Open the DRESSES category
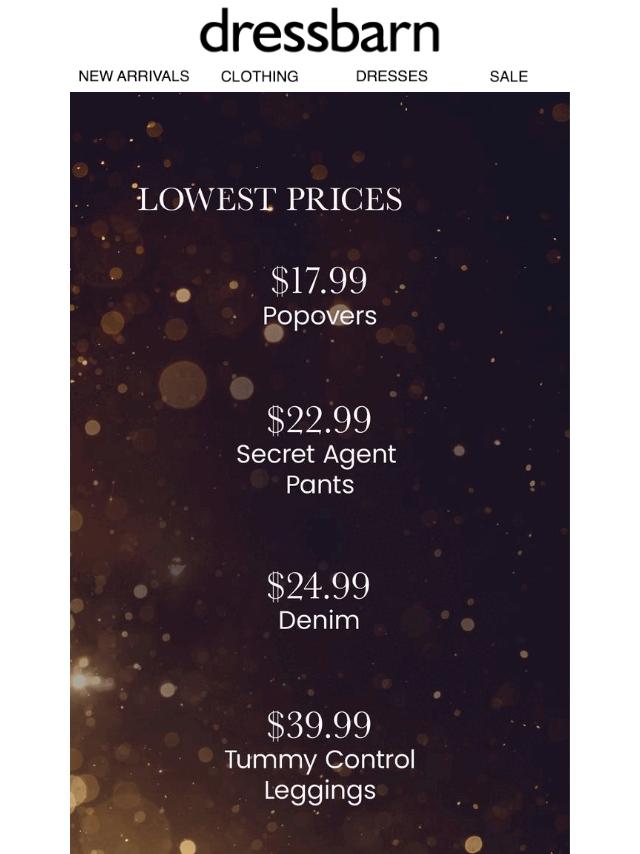Viewport: 640px width, 854px height. click(392, 76)
